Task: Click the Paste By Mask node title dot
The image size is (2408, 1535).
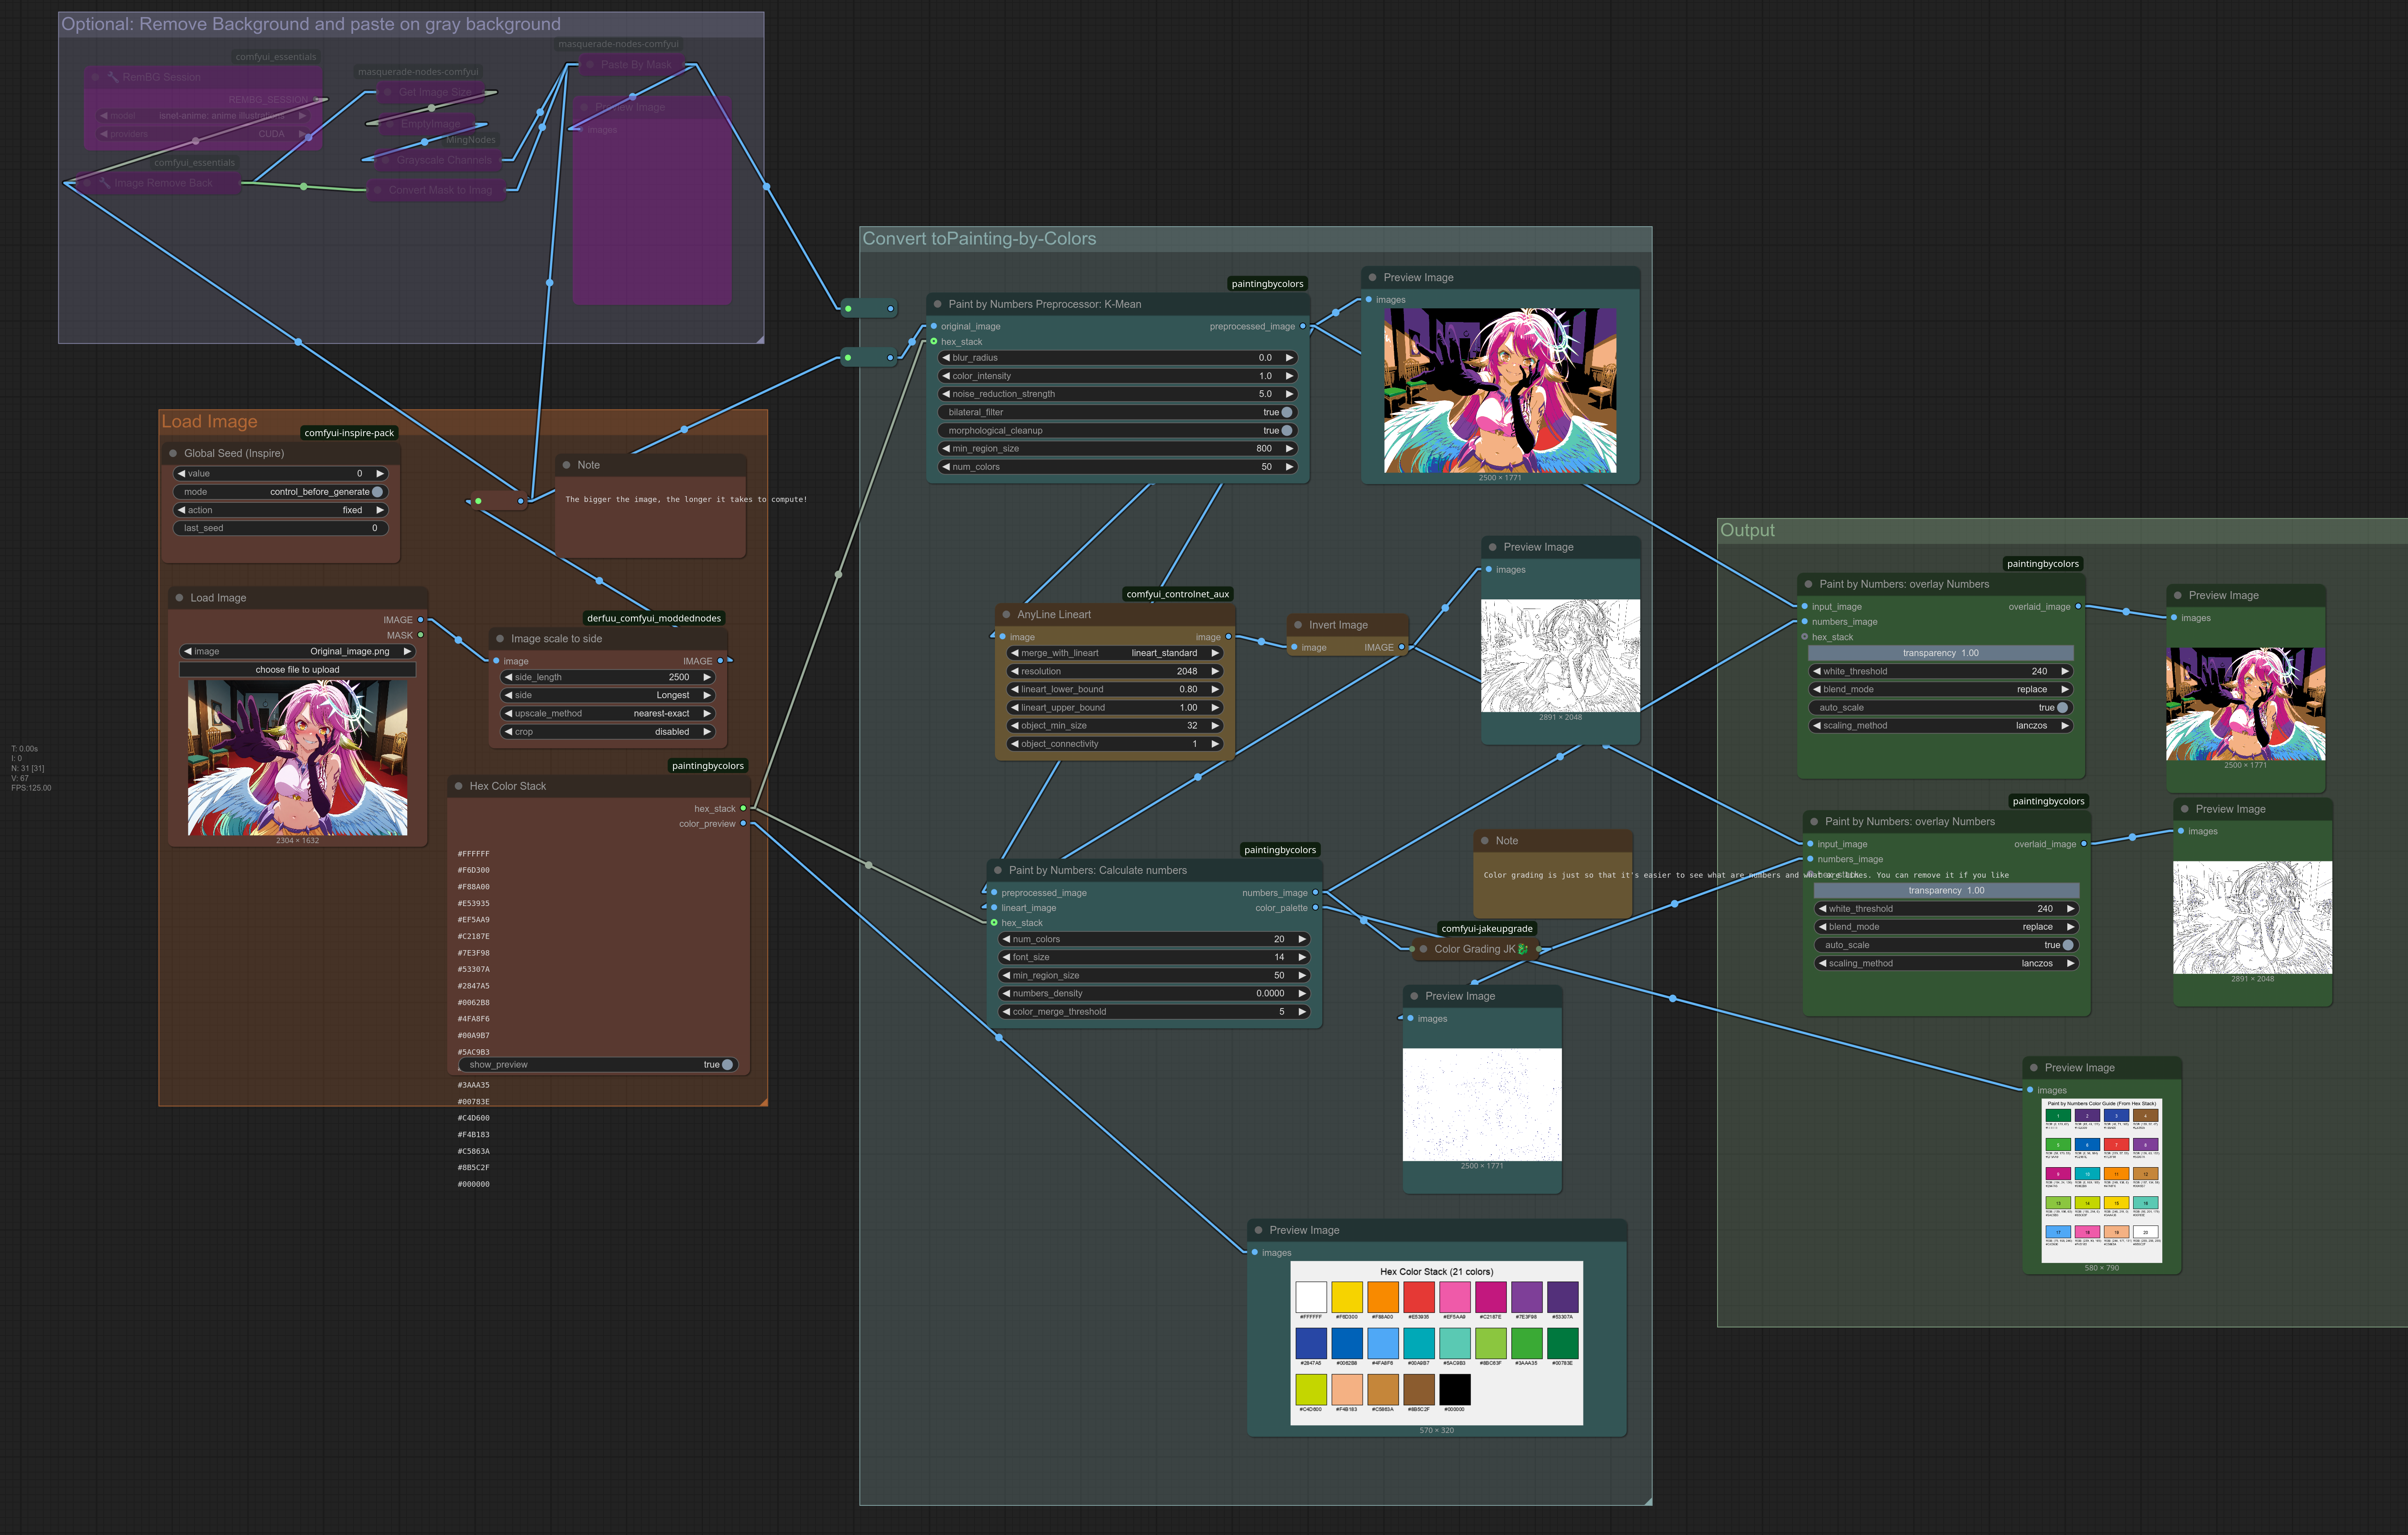Action: point(590,64)
